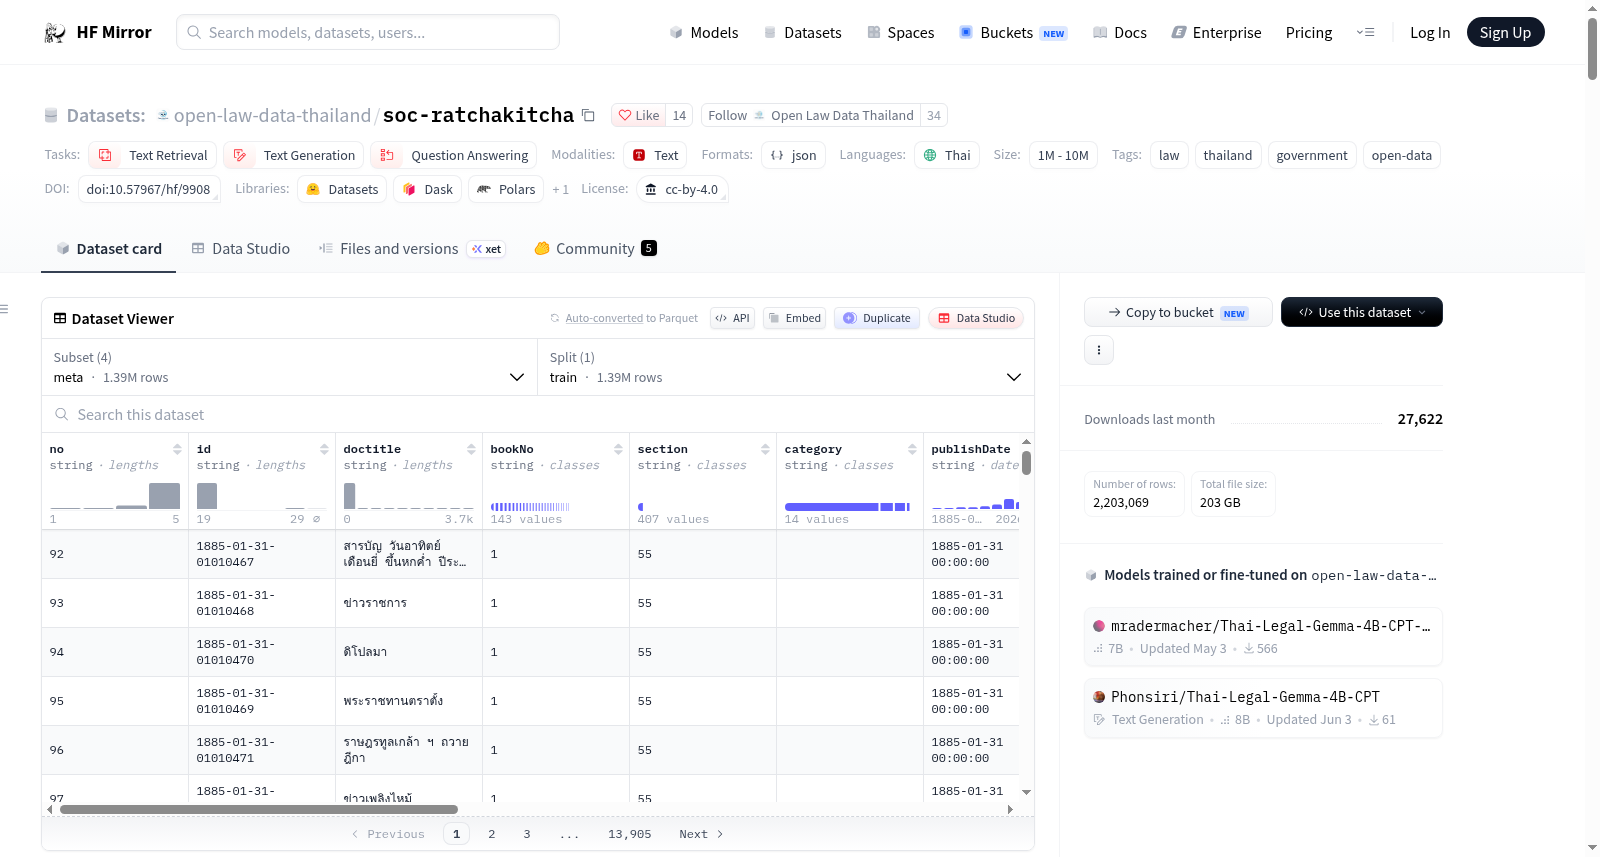
Task: Open the cc-by-4.0 license tag
Action: coord(682,190)
